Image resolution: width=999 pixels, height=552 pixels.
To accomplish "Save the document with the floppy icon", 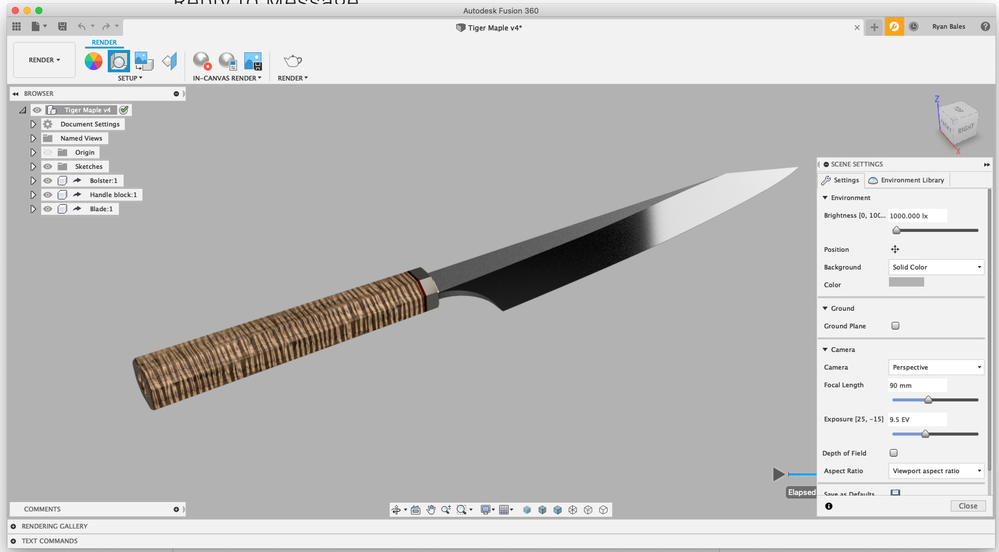I will (x=62, y=26).
